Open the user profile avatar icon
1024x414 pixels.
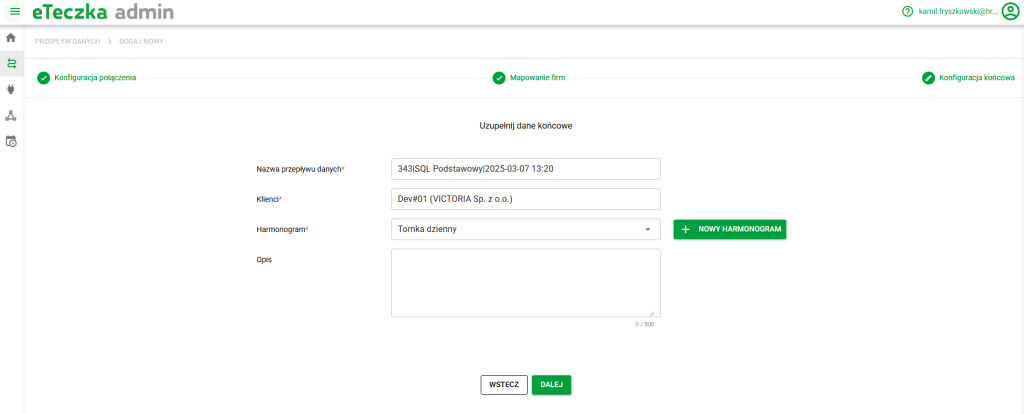point(1009,12)
